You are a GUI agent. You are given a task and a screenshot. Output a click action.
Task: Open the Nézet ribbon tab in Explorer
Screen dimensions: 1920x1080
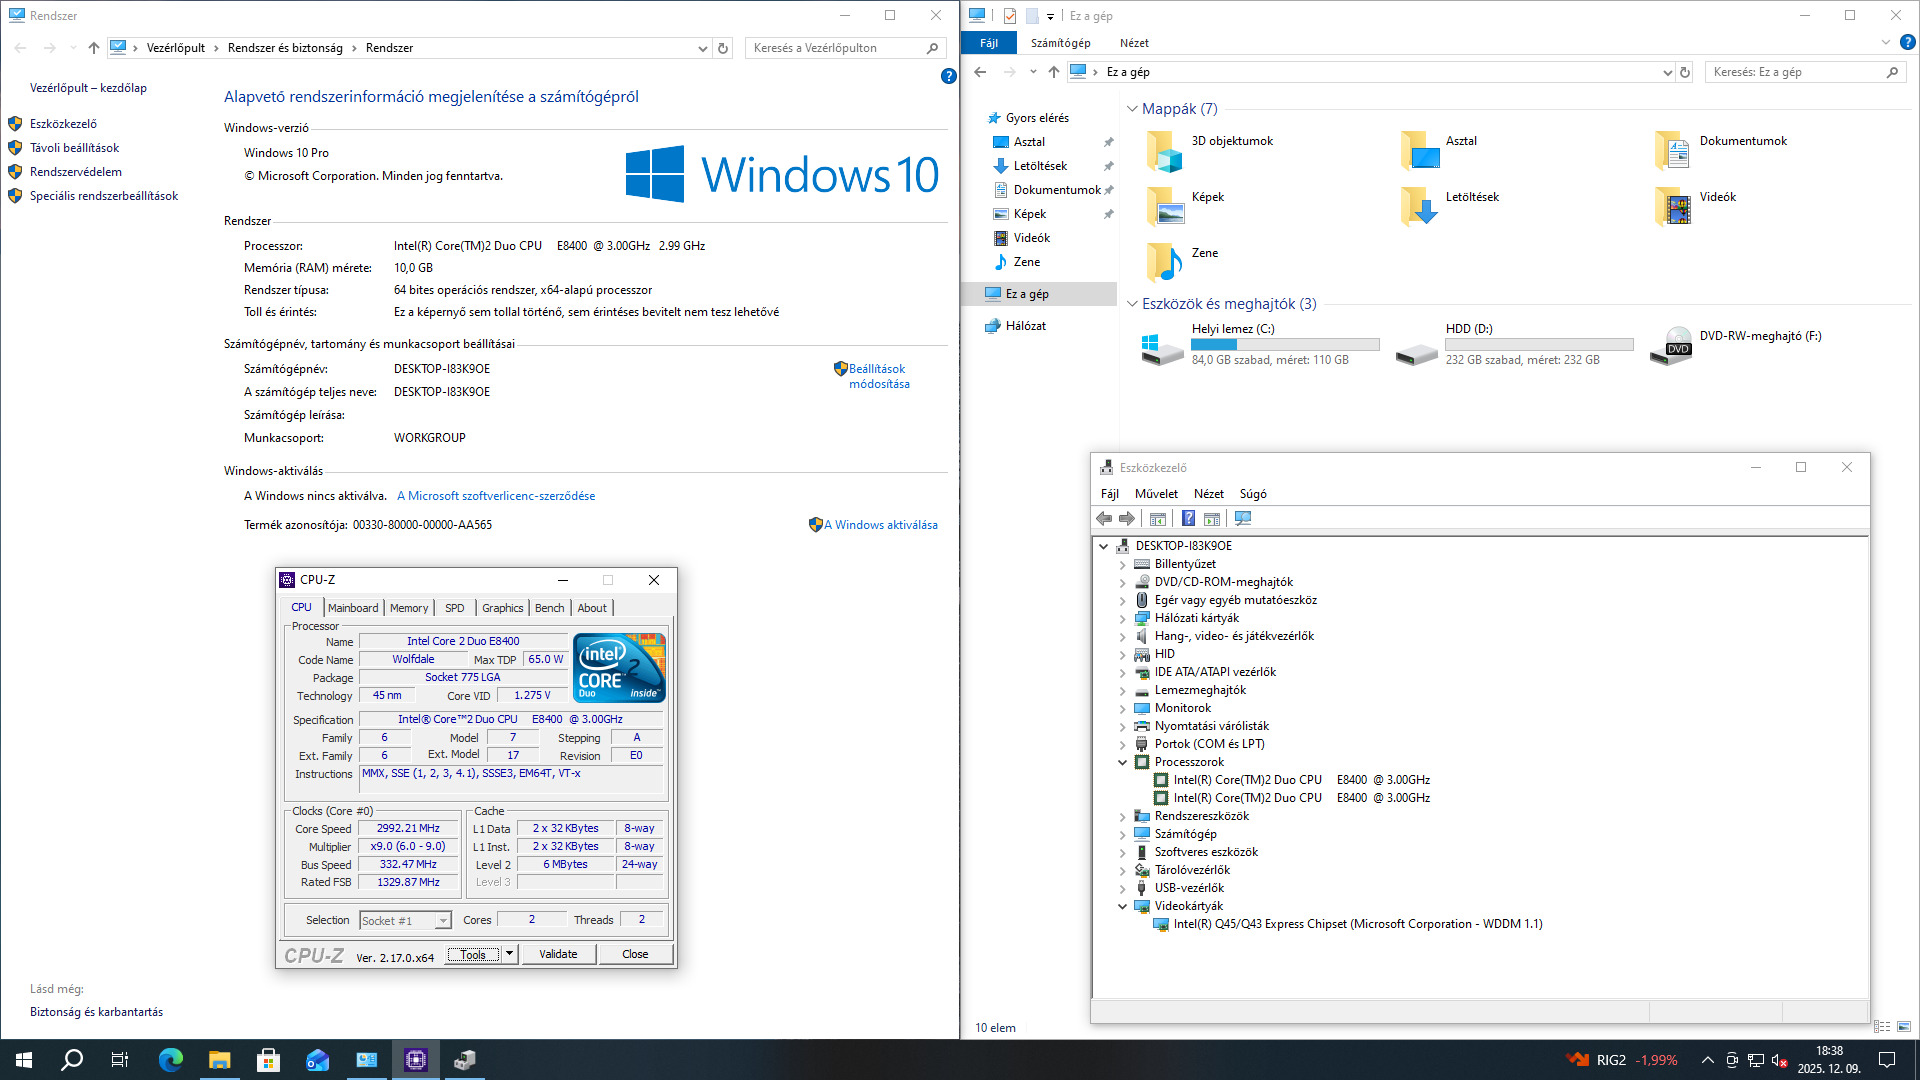1134,43
